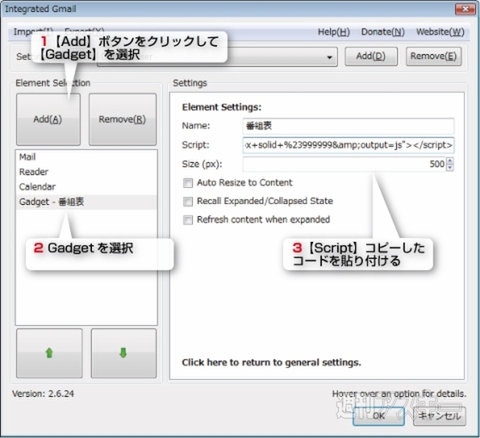Screen dimensions: 480x438
Task: Click the Script input field
Action: [348, 145]
